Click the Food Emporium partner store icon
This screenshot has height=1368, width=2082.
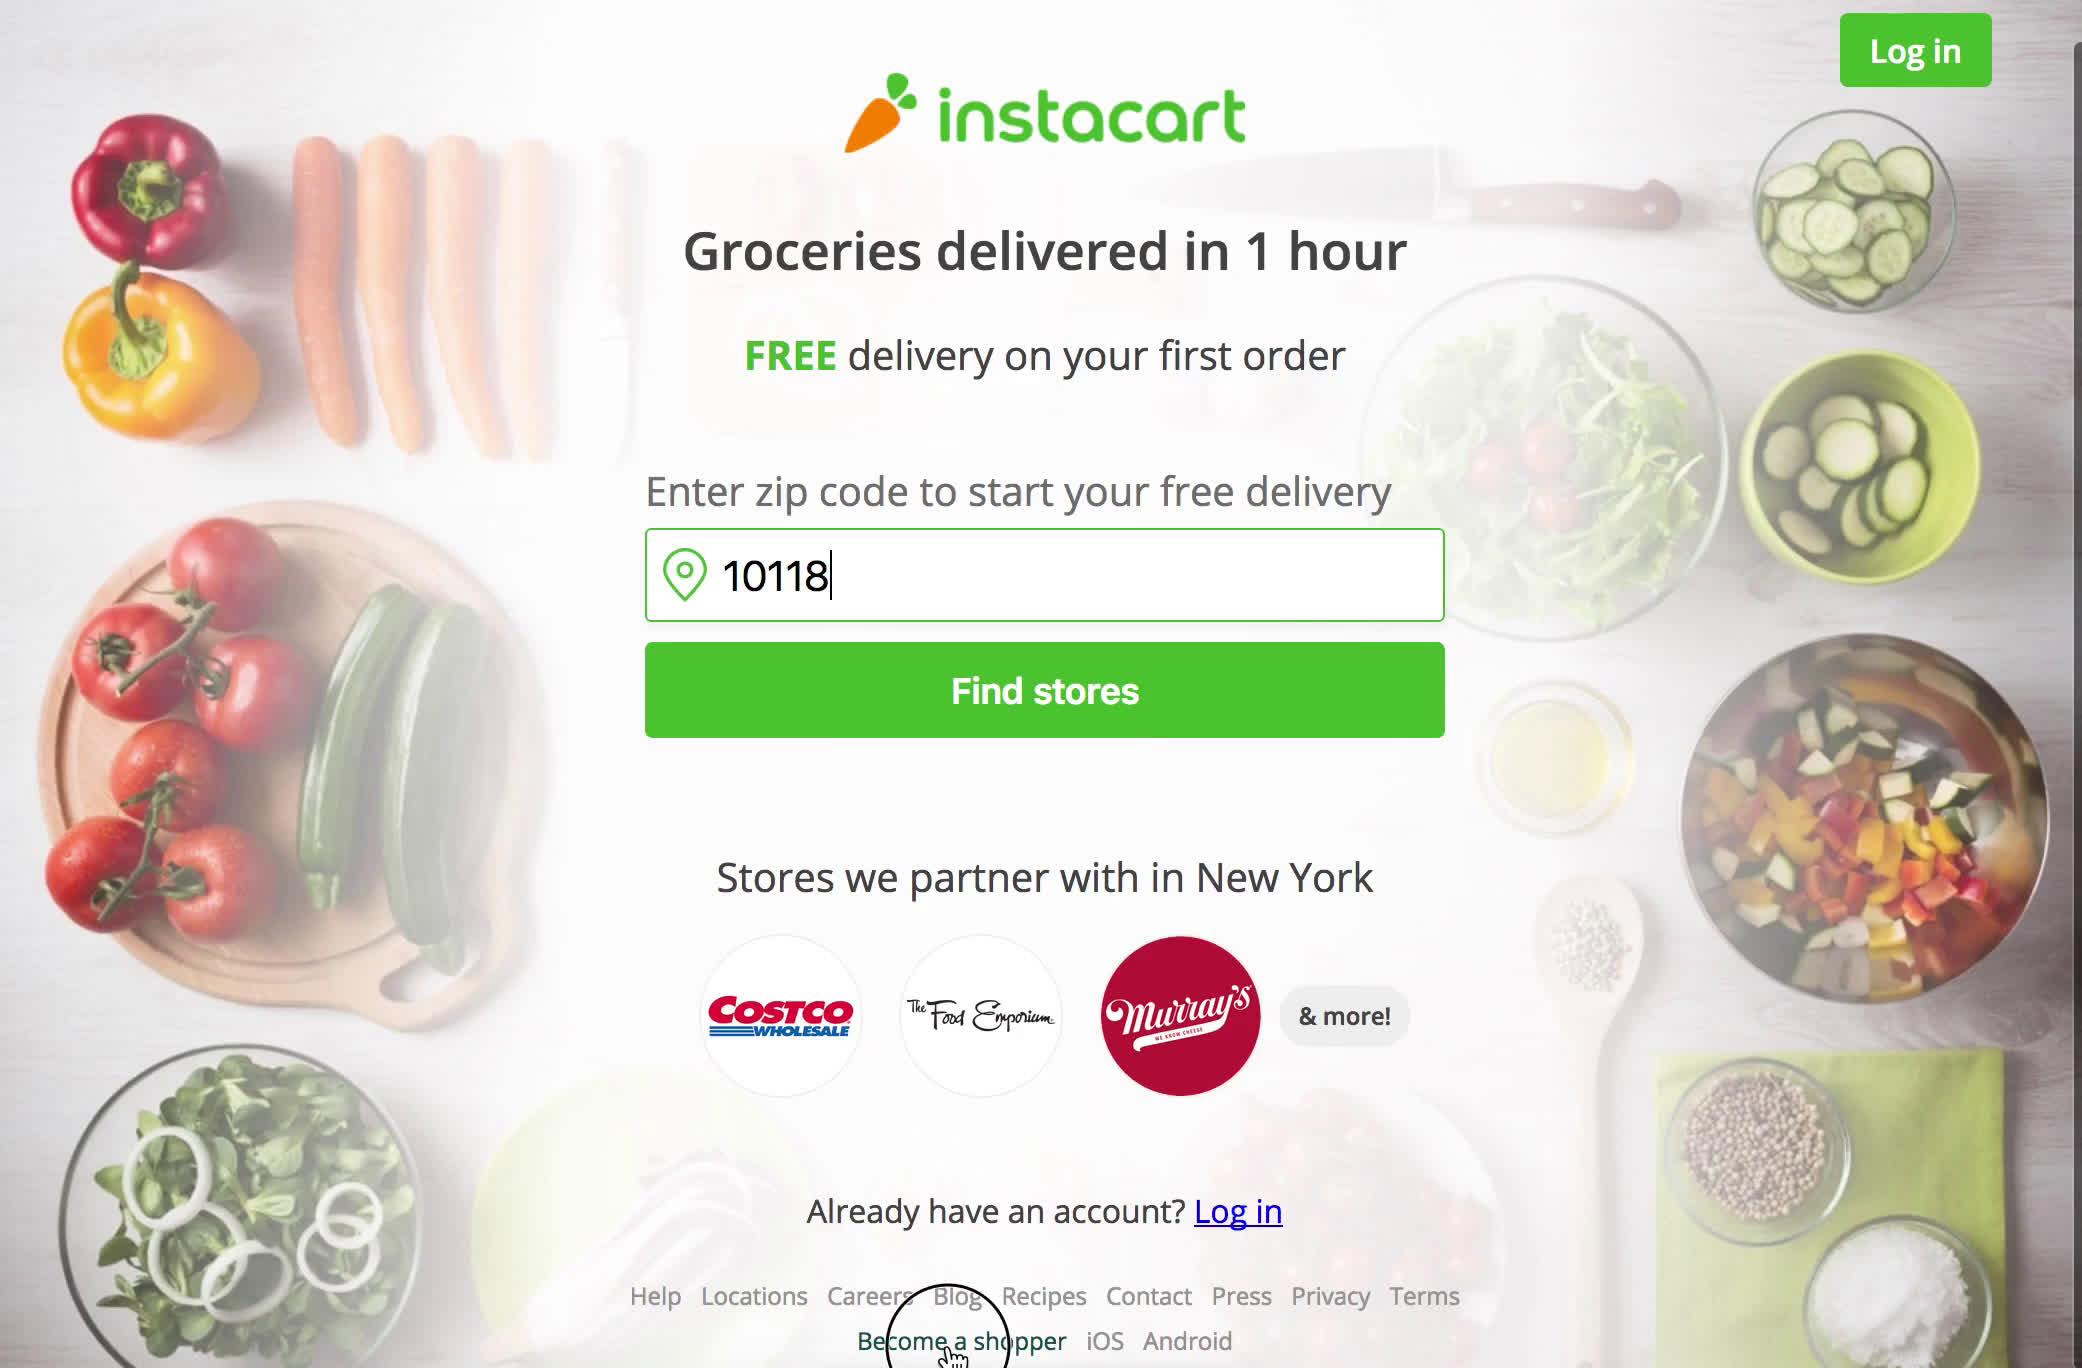[x=980, y=1015]
